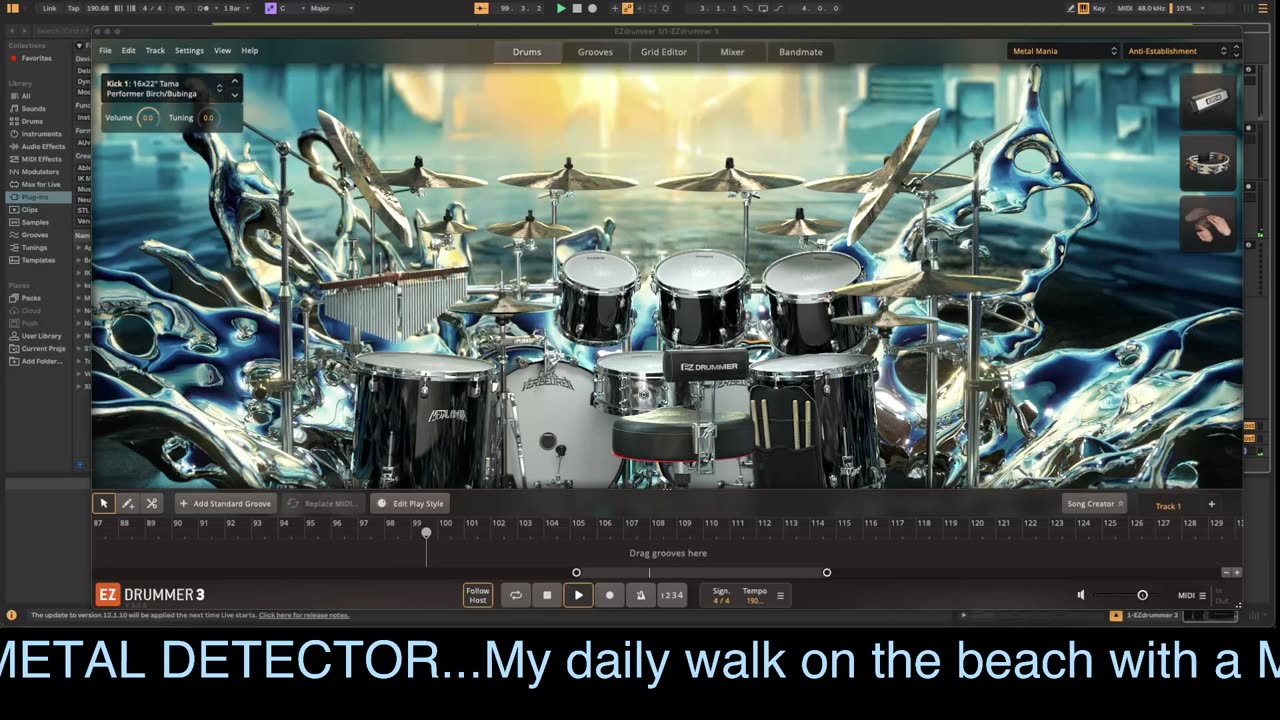Click the Replace MIDI button
Screen dimensions: 1280x720
(322, 503)
